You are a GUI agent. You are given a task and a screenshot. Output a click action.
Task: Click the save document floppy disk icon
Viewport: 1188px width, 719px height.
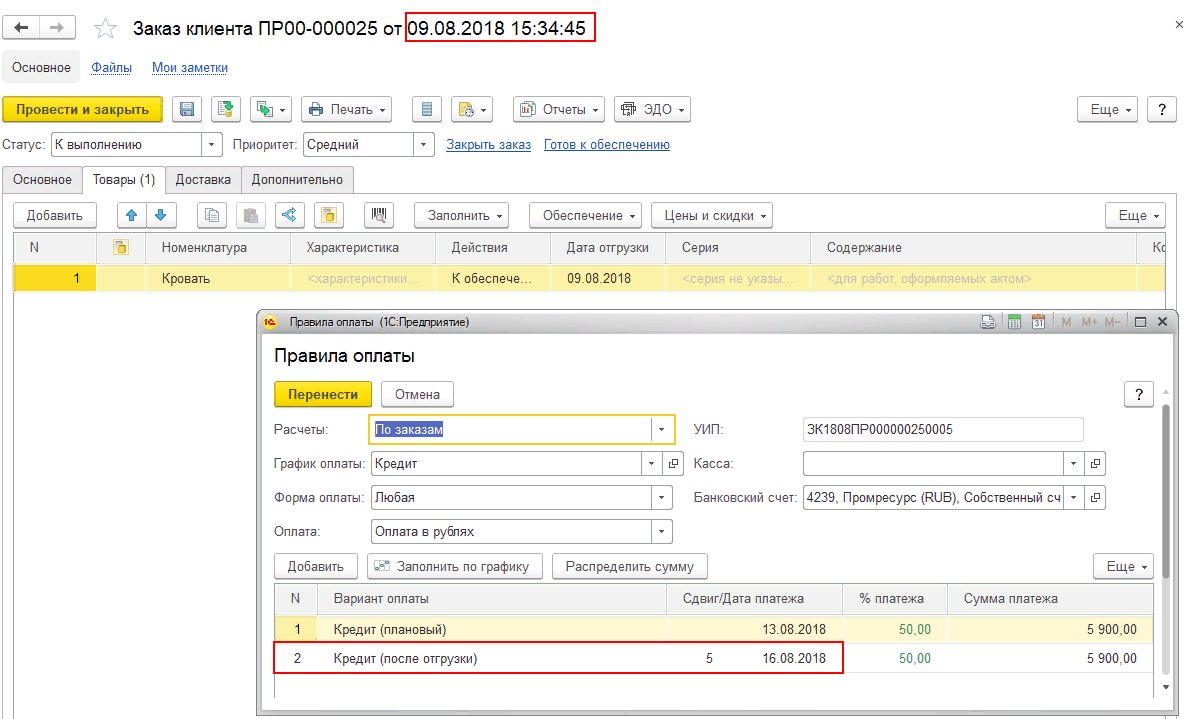(188, 109)
